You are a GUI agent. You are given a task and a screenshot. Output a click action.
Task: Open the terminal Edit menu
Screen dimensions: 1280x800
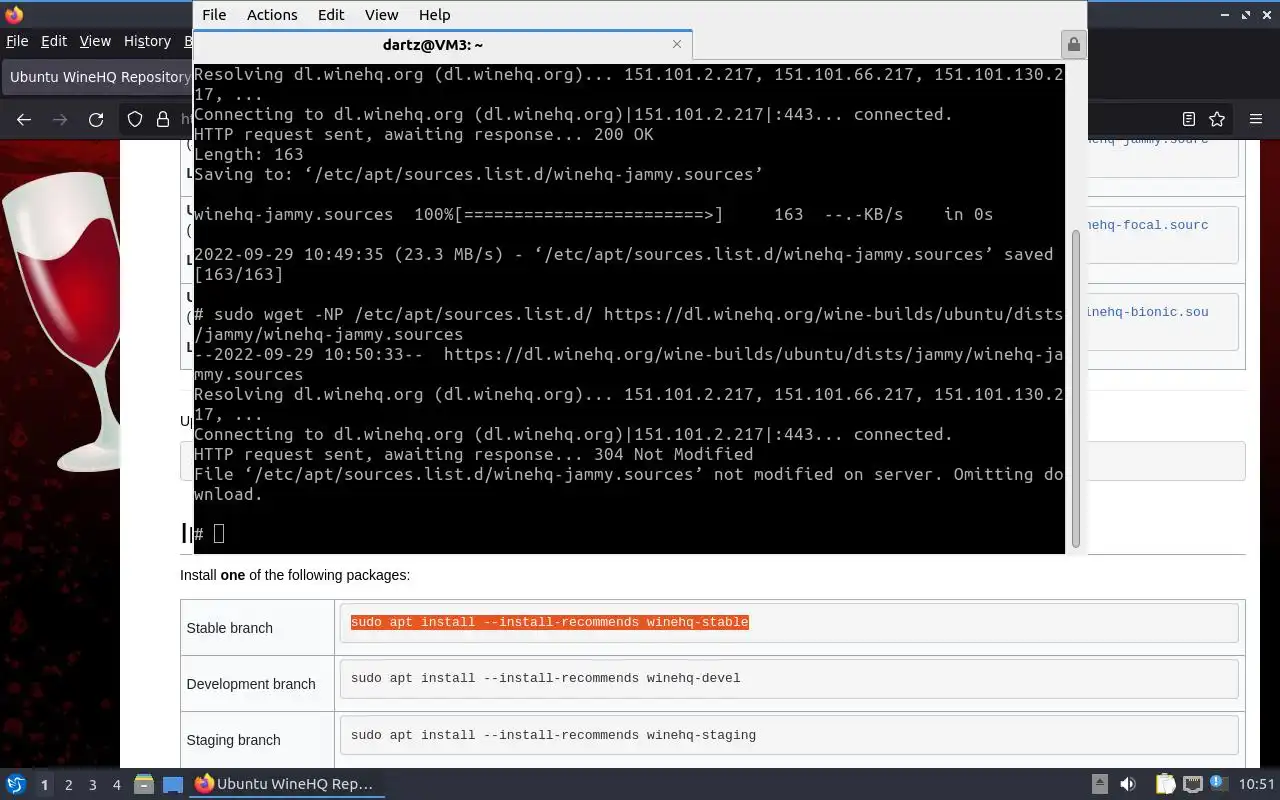click(x=331, y=14)
